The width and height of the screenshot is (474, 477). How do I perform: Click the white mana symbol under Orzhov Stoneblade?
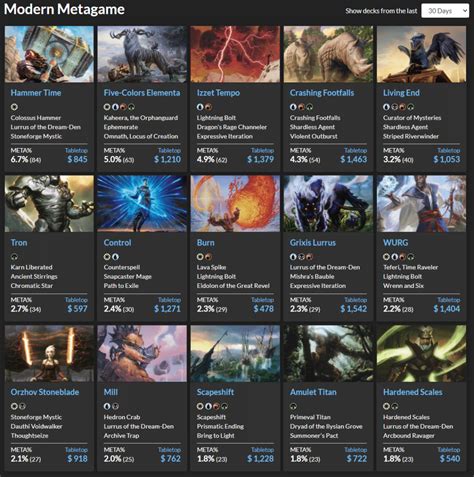click(x=14, y=406)
